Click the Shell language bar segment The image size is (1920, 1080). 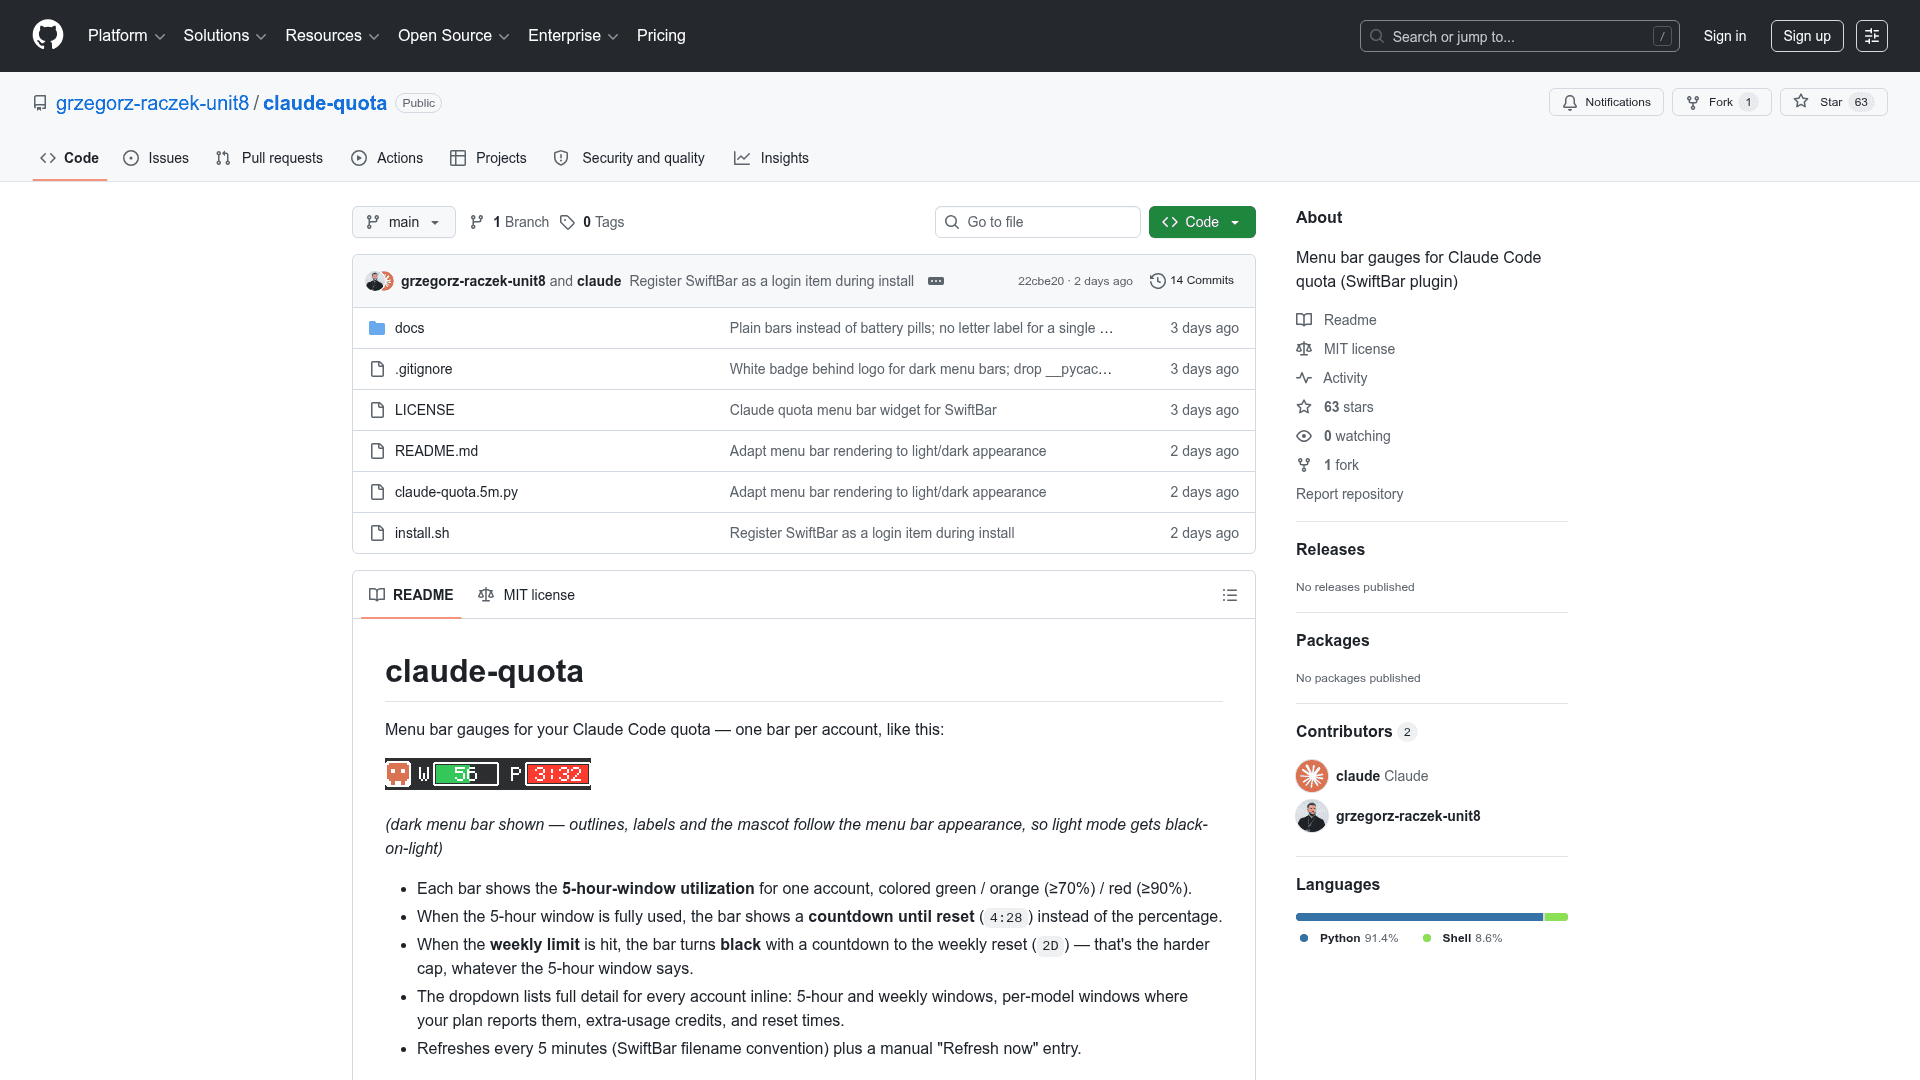pyautogui.click(x=1556, y=917)
